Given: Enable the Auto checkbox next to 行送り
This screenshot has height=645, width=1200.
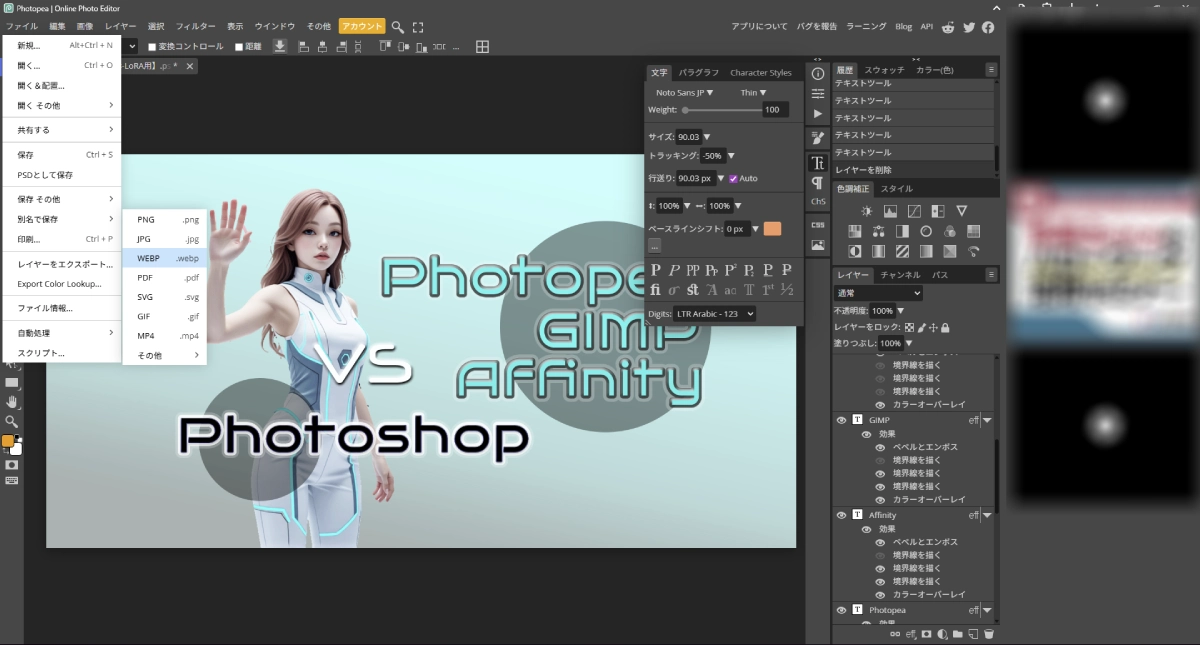Looking at the screenshot, I should tap(733, 178).
